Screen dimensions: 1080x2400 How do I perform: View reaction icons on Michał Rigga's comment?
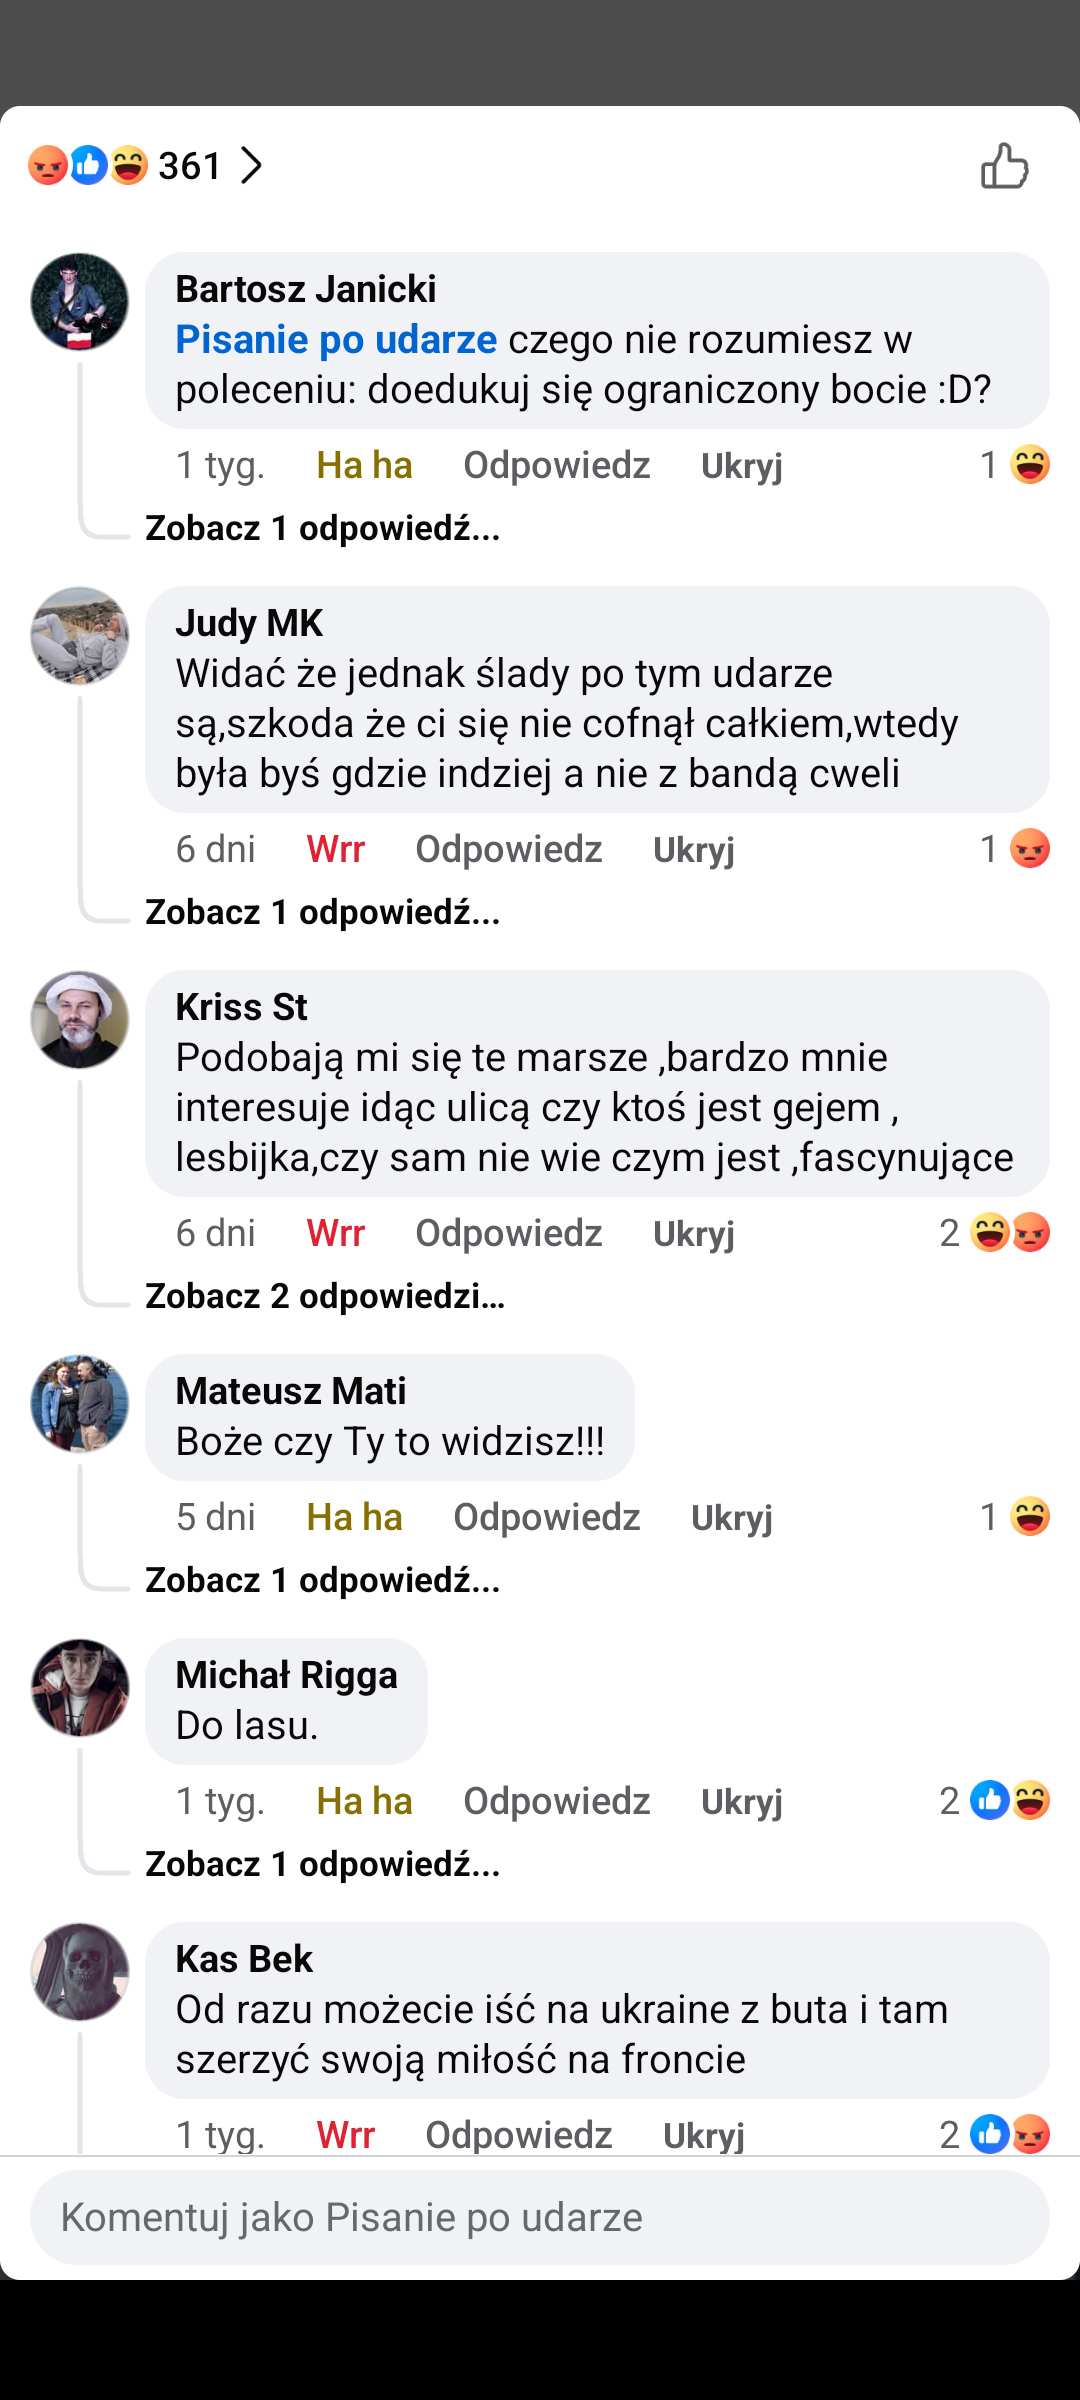(1010, 1801)
